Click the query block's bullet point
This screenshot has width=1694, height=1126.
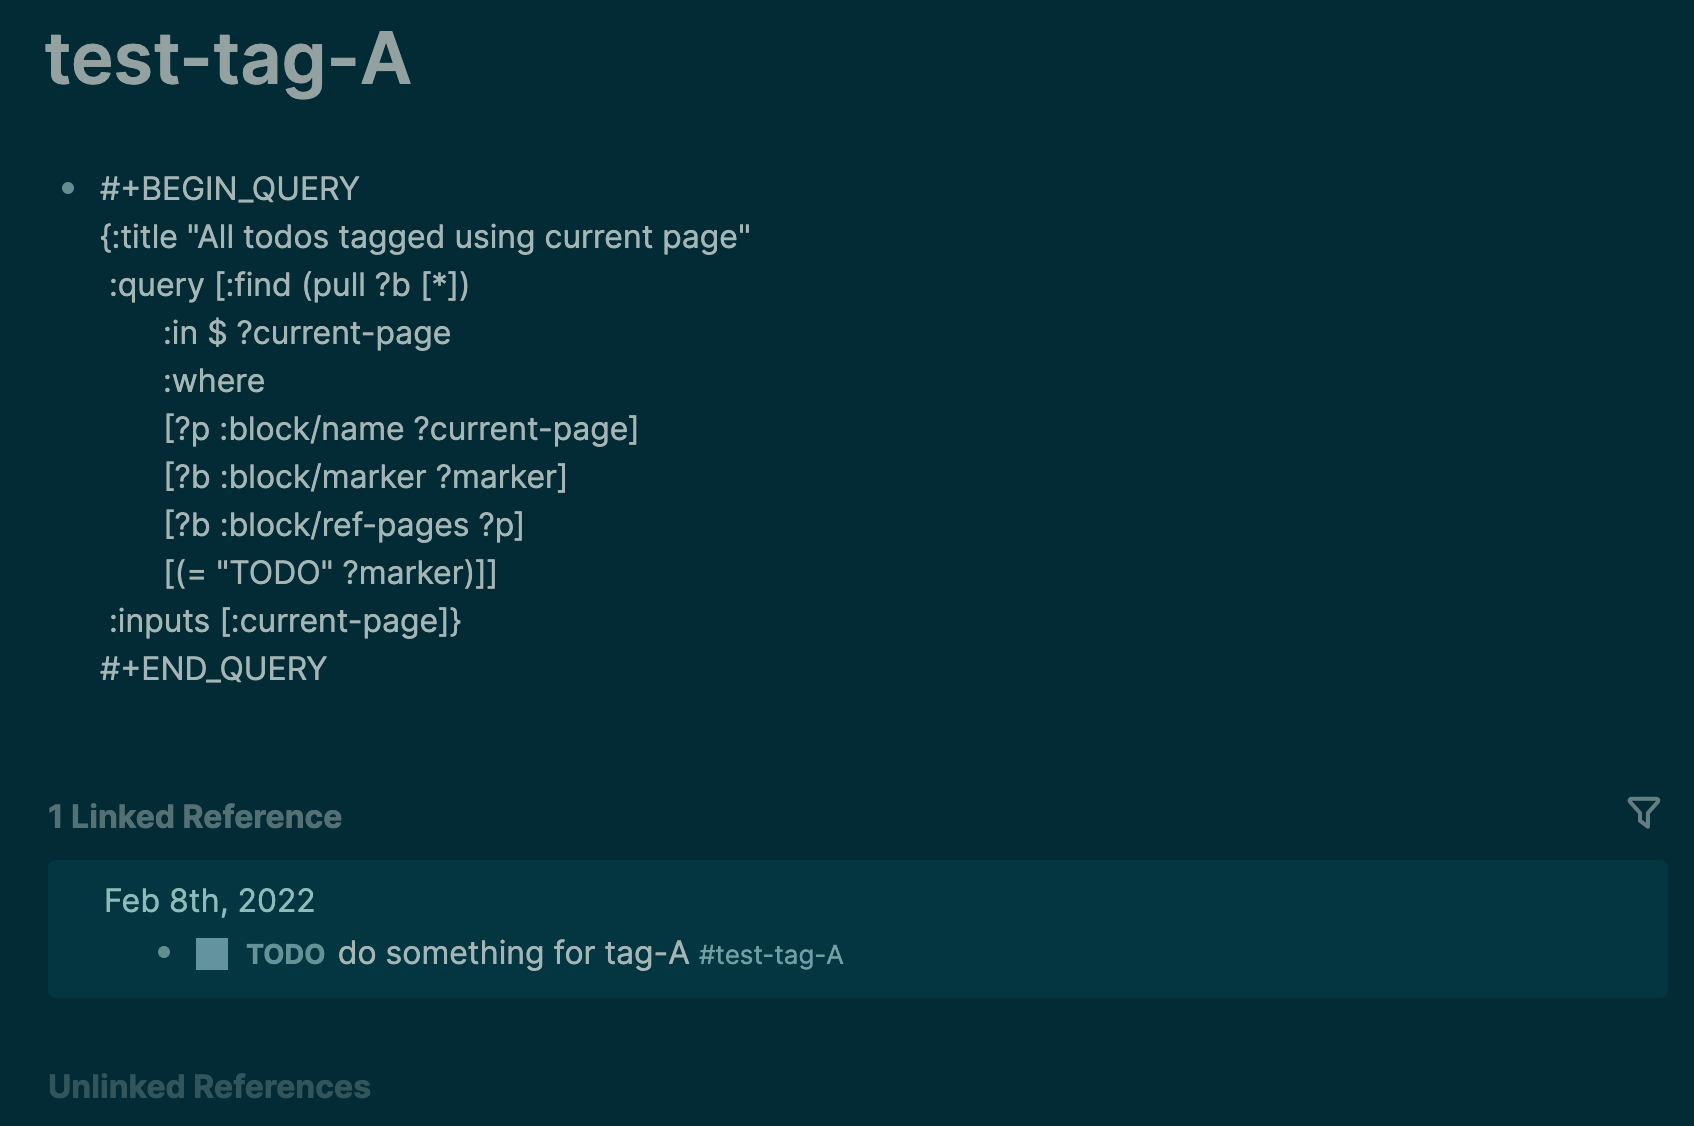(68, 188)
